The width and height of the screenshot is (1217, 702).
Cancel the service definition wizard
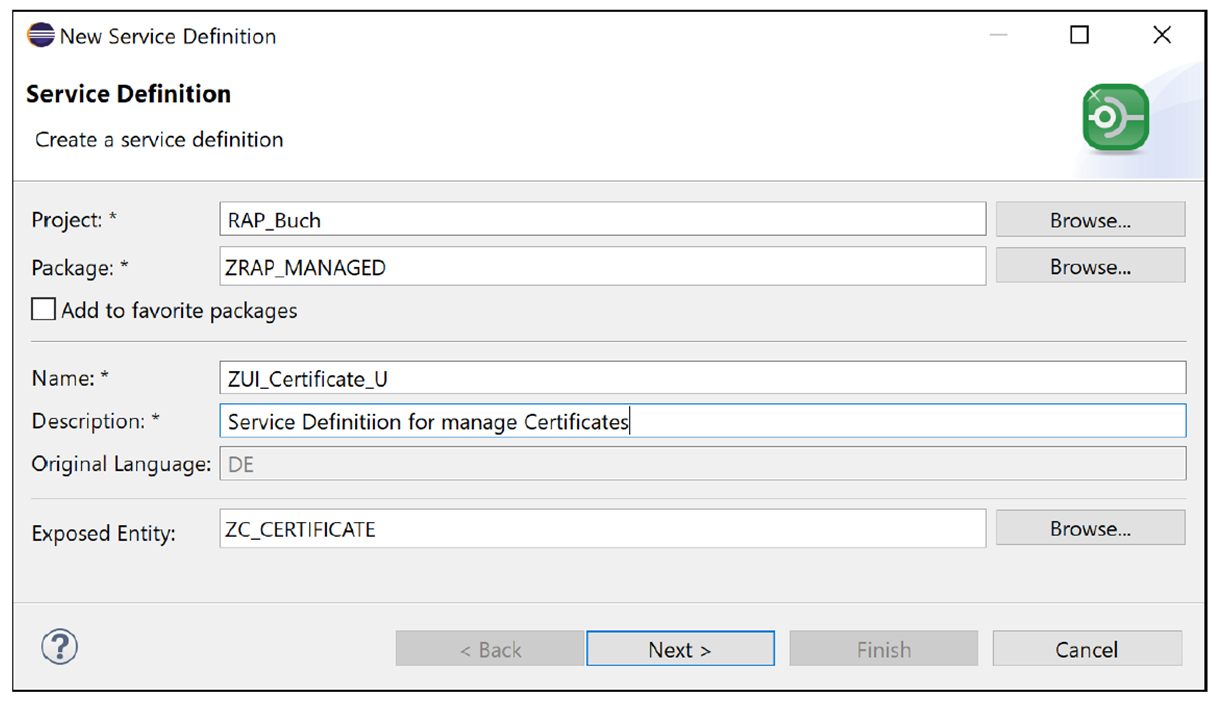pyautogui.click(x=1086, y=648)
